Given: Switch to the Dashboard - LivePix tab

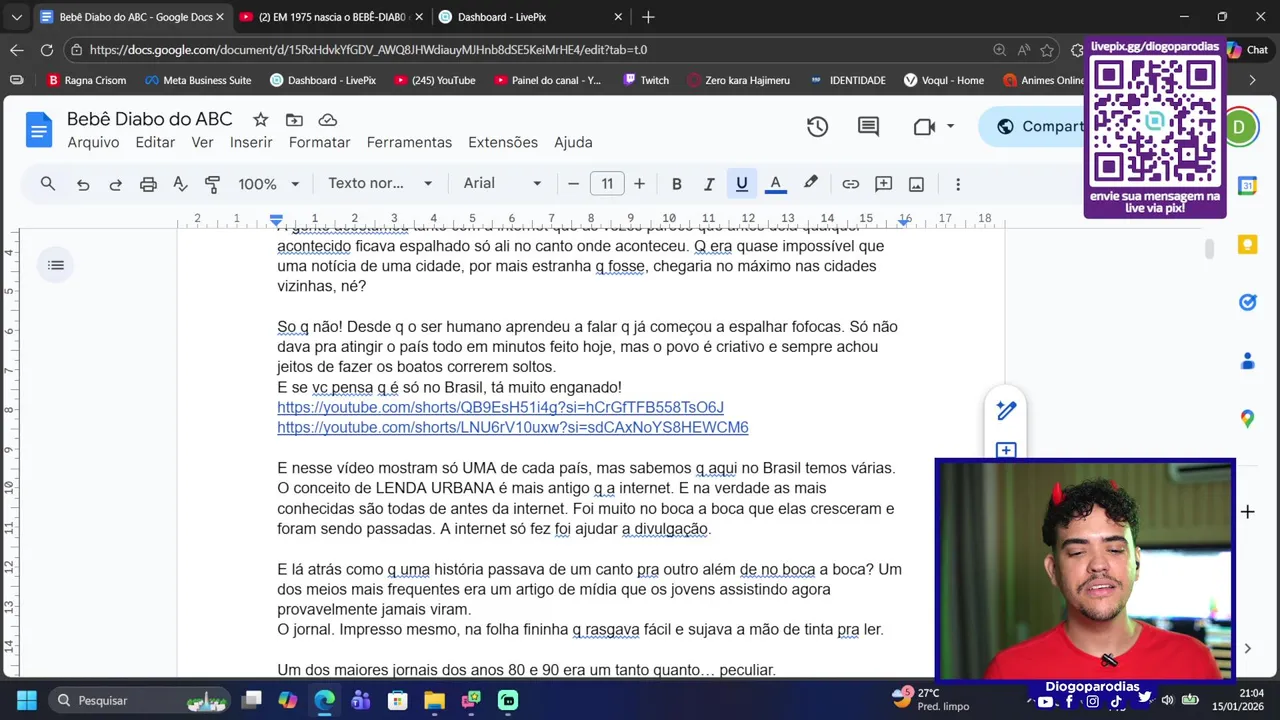Looking at the screenshot, I should coord(531,17).
